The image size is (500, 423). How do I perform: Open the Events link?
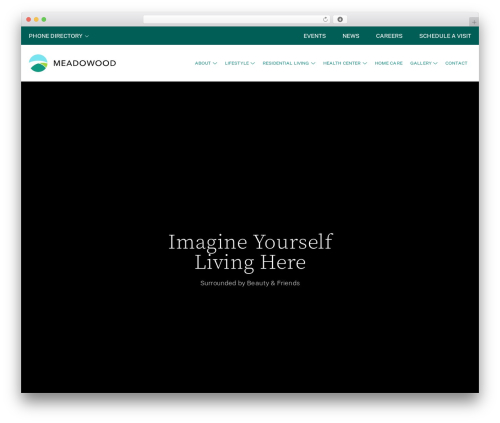click(x=314, y=36)
